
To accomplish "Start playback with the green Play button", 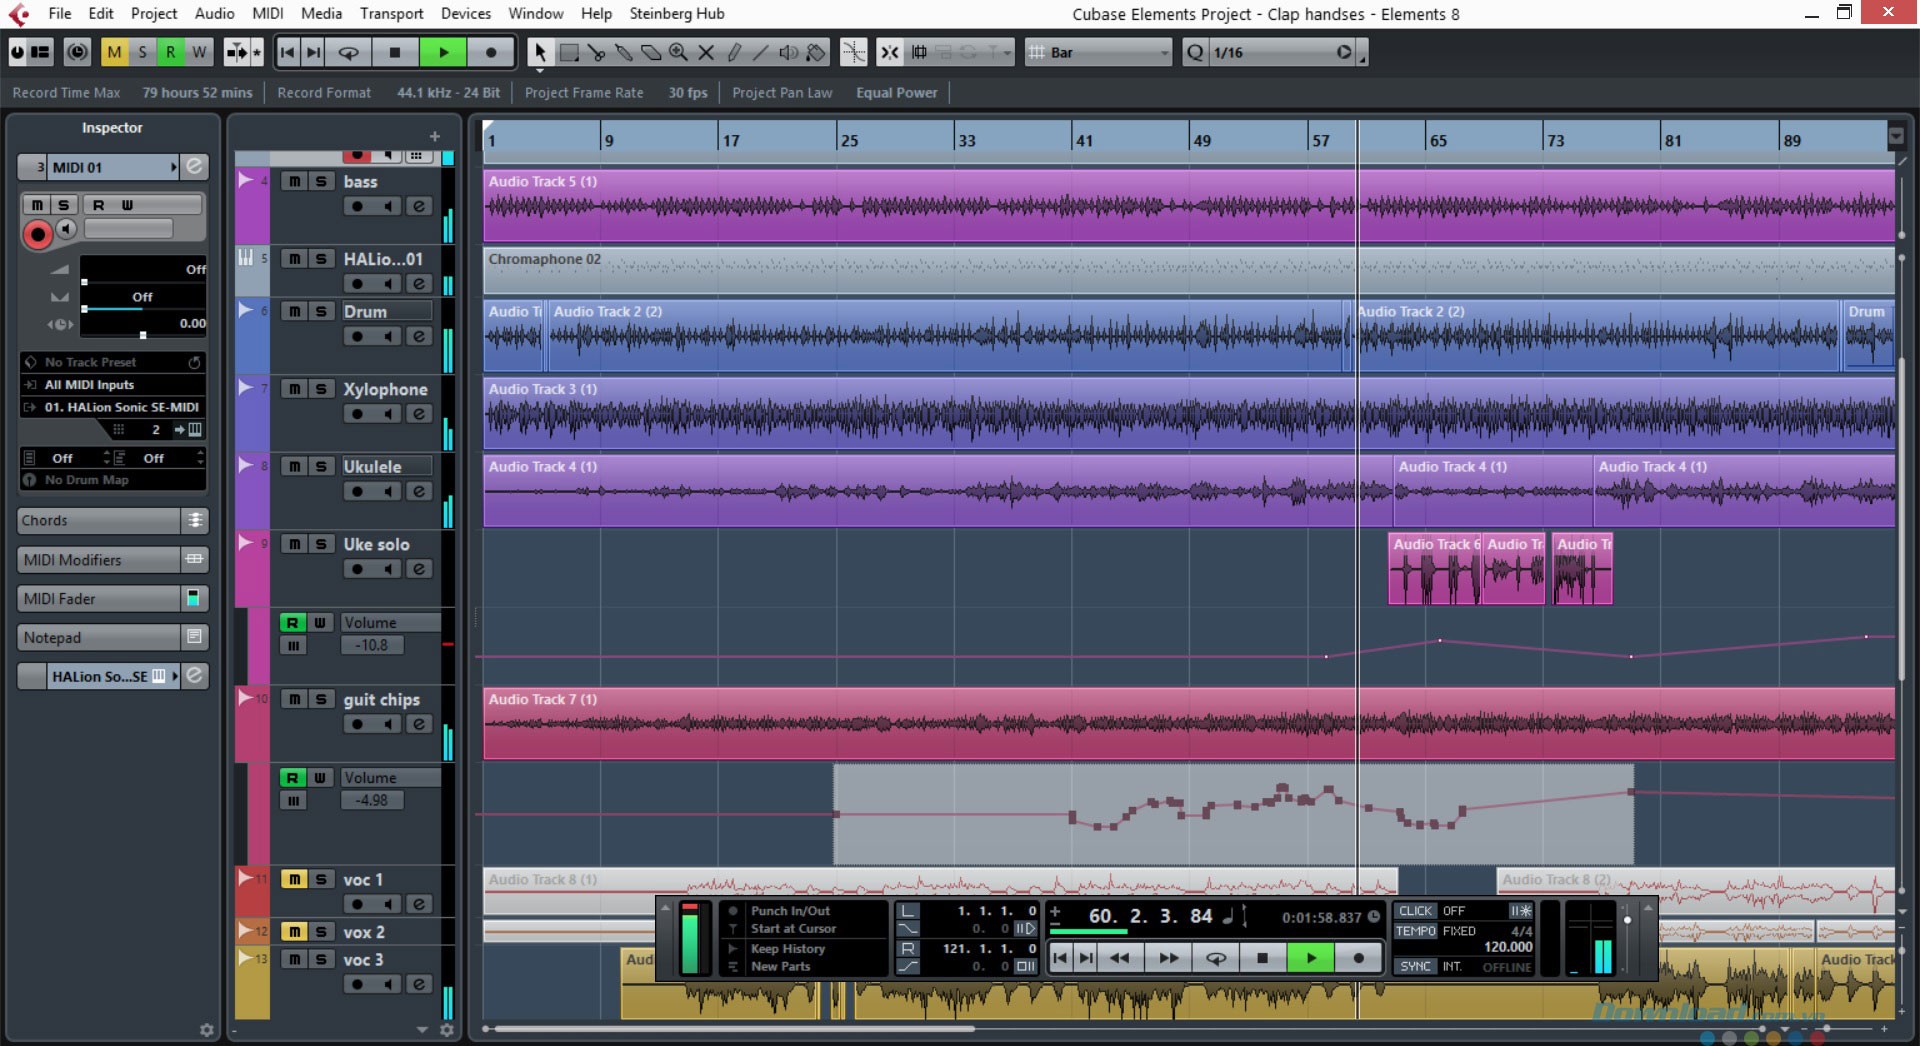I will pos(1310,957).
